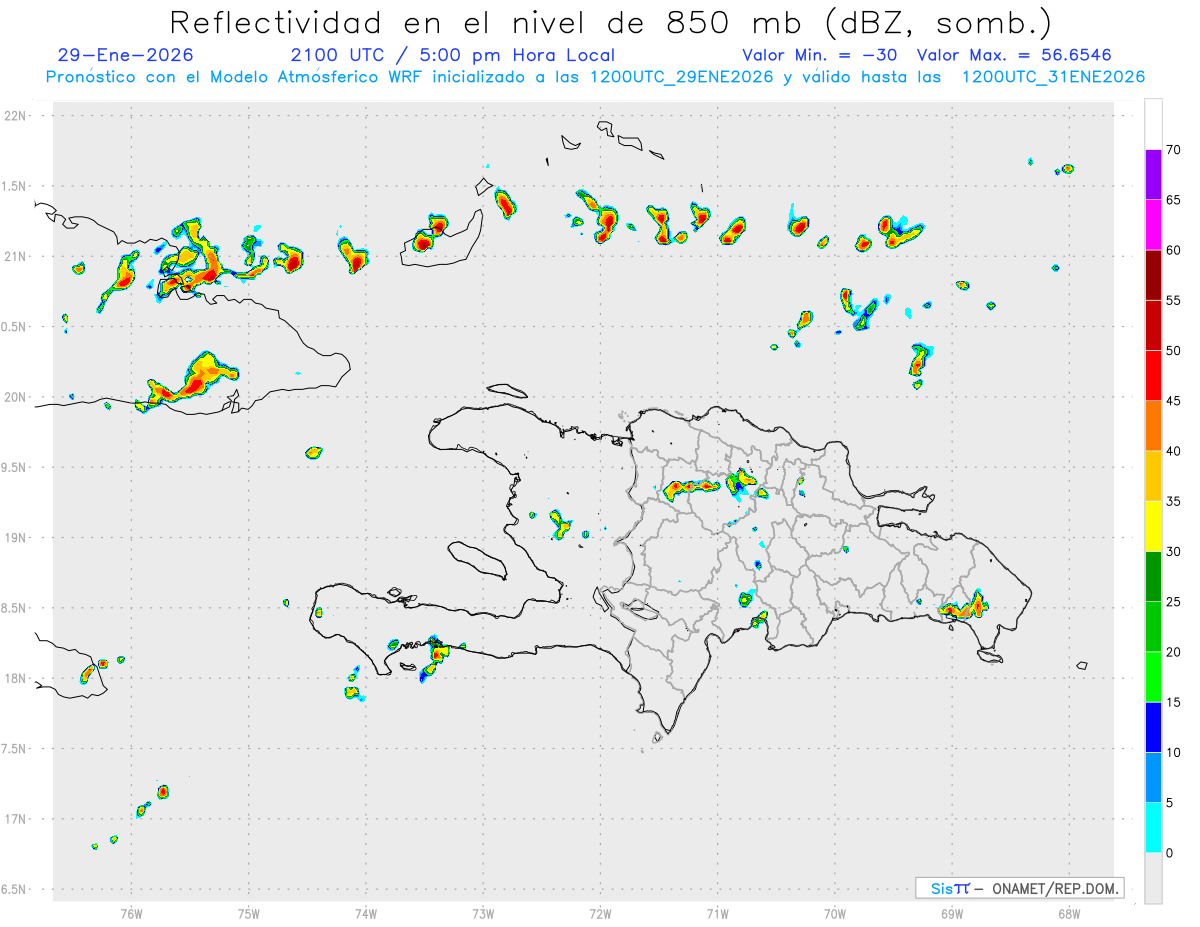The width and height of the screenshot is (1200, 927).
Task: Click the '17N' latitude label
Action: tap(17, 819)
